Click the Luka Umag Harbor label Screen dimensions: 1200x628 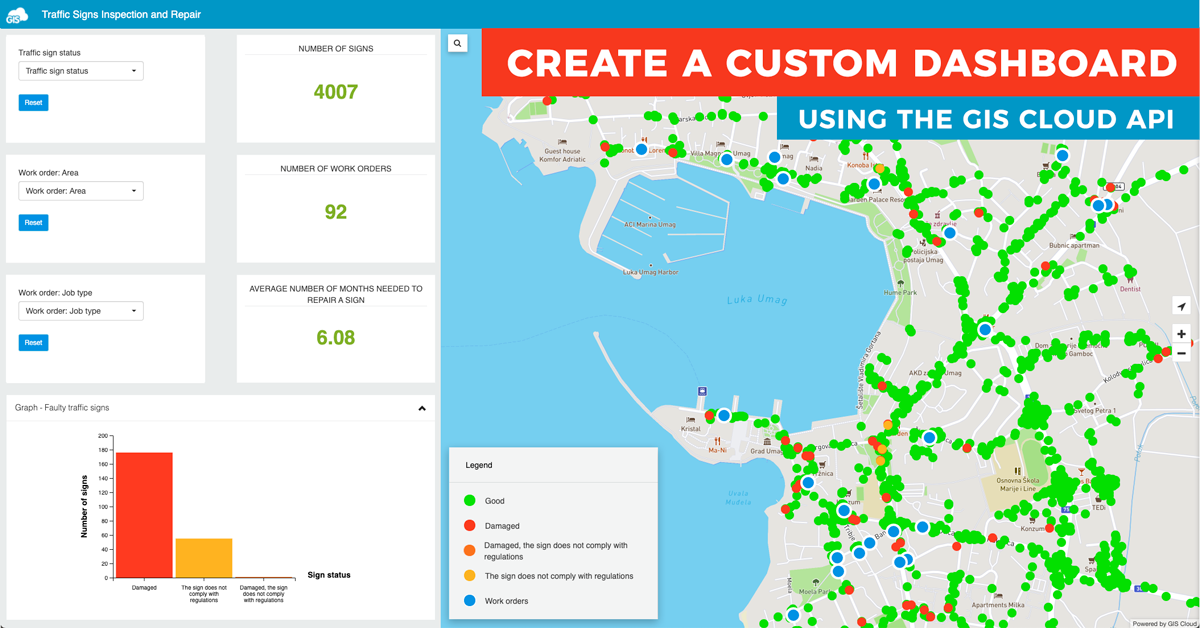651,272
